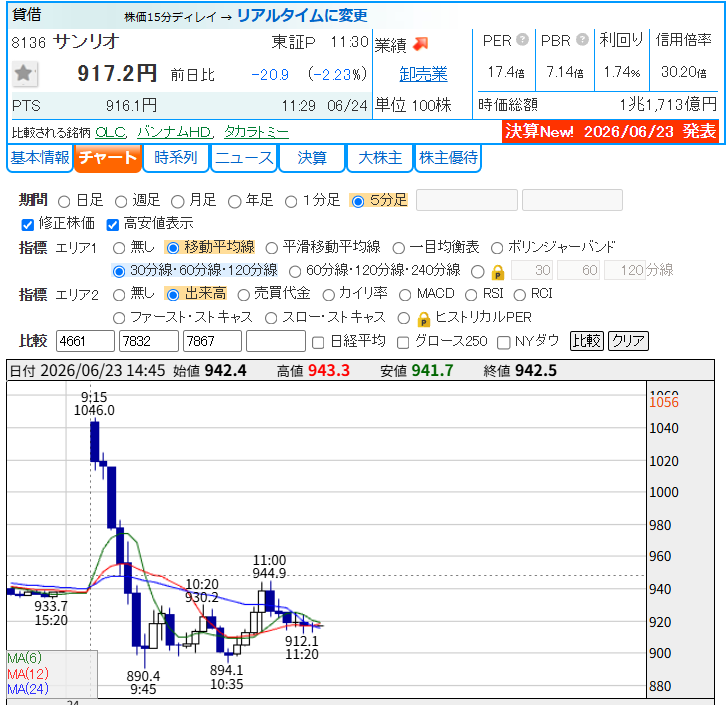Image resolution: width=726 pixels, height=705 pixels.
Task: Click the second blank period date field
Action: 572,200
